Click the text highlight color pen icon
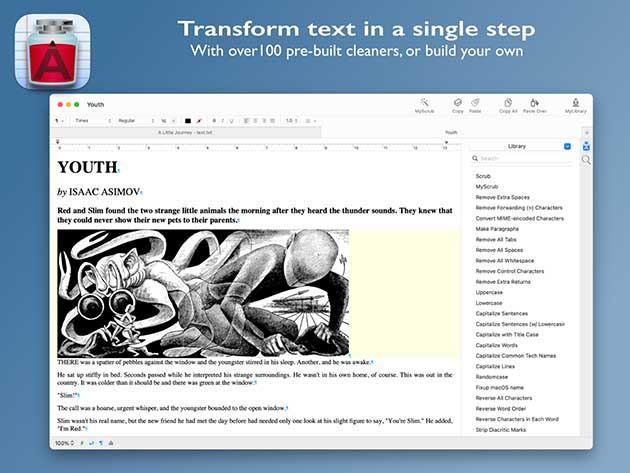630x473 pixels. pos(199,121)
